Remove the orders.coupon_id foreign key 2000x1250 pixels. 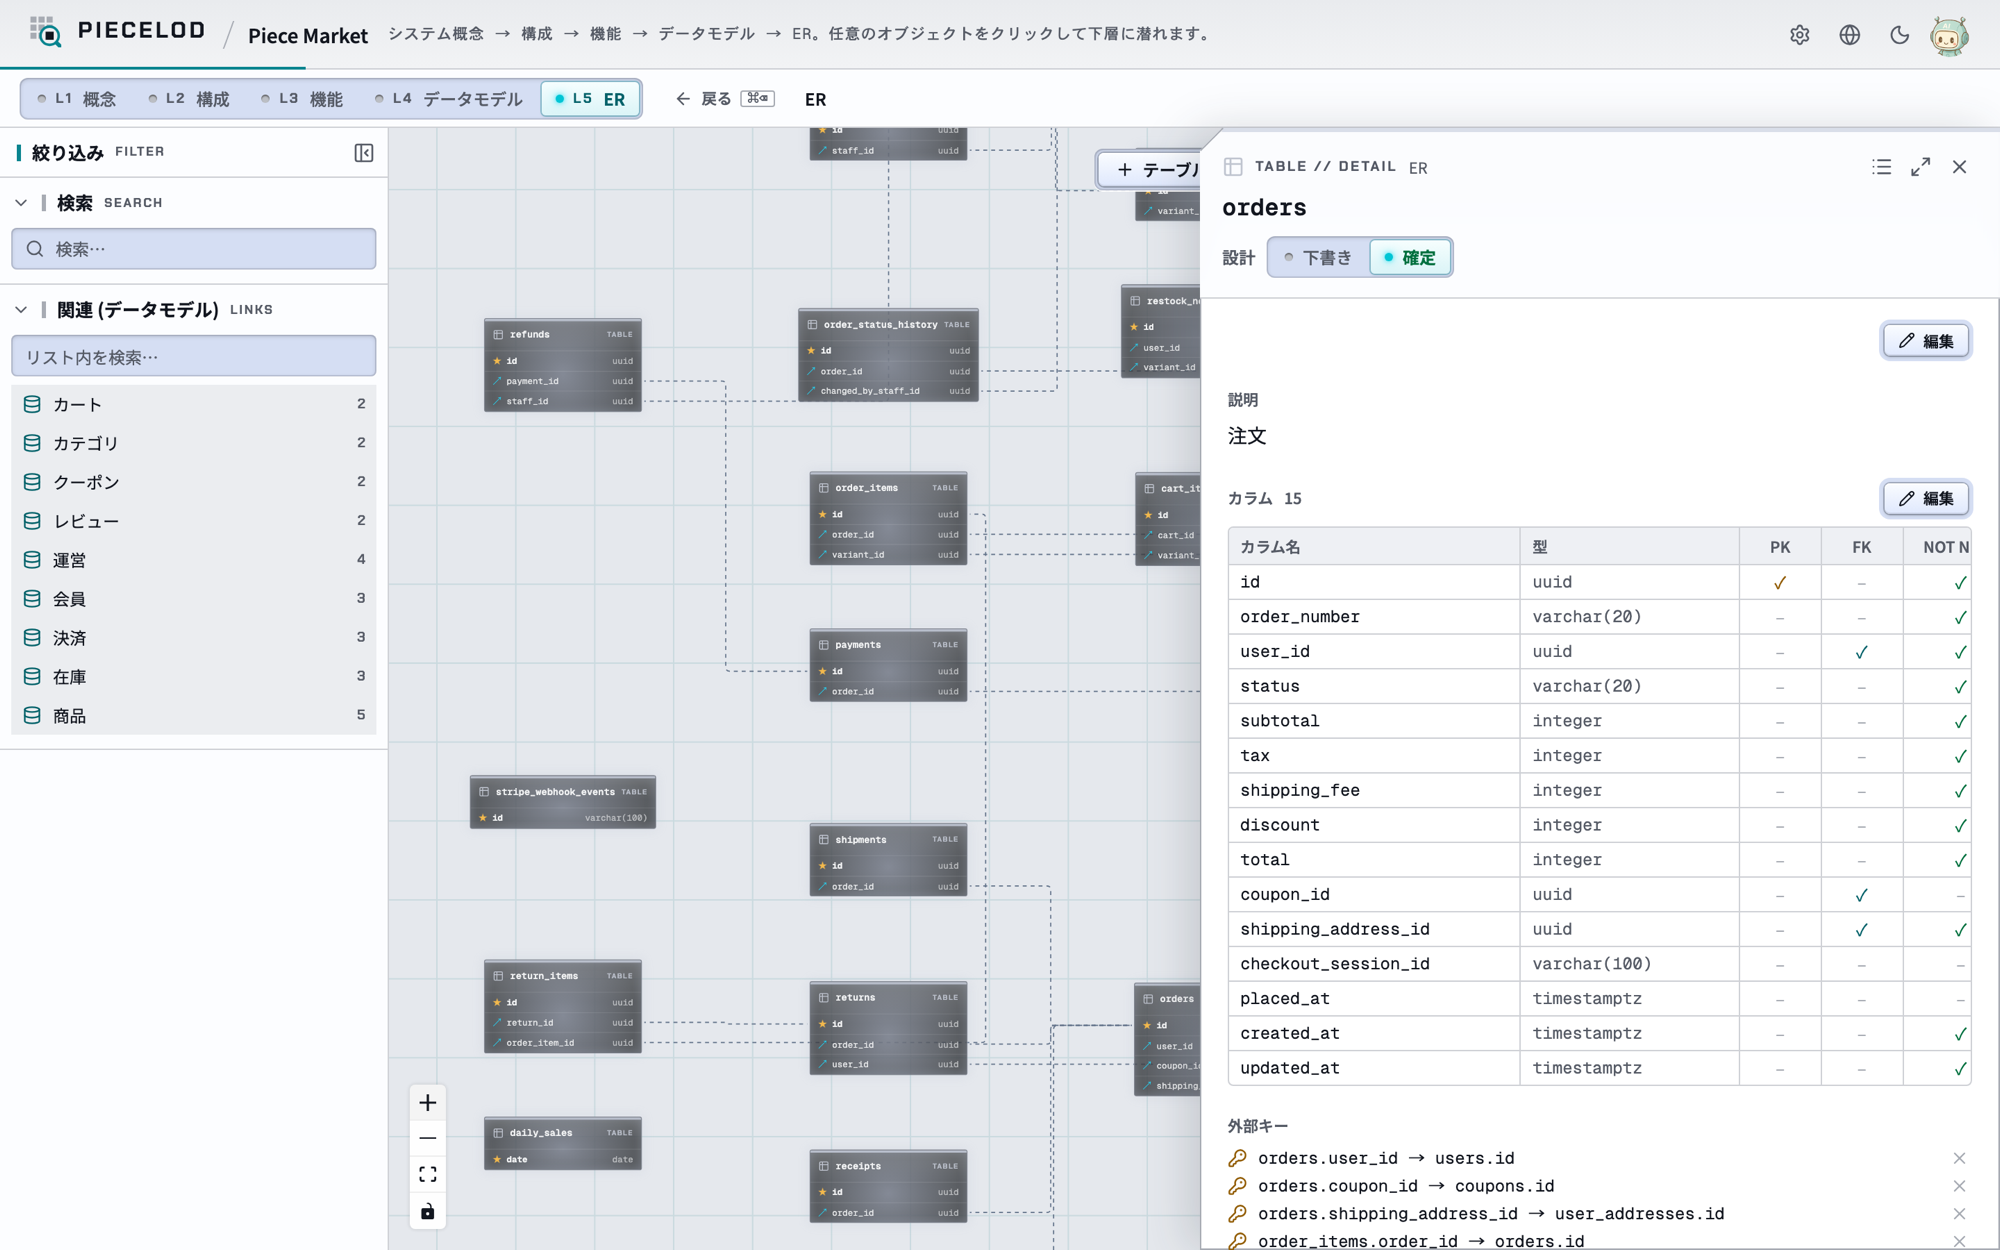[1959, 1186]
